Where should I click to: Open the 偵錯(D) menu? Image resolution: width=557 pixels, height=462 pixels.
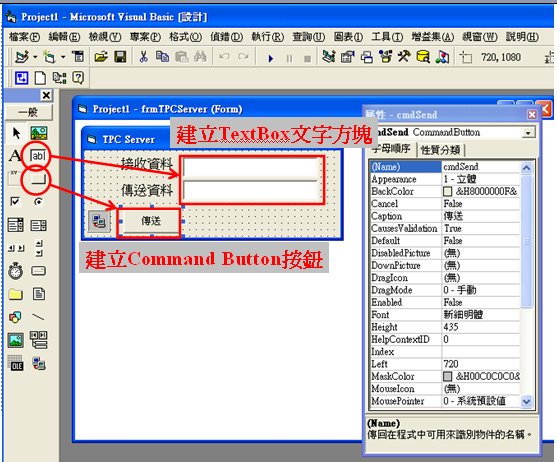coord(227,37)
